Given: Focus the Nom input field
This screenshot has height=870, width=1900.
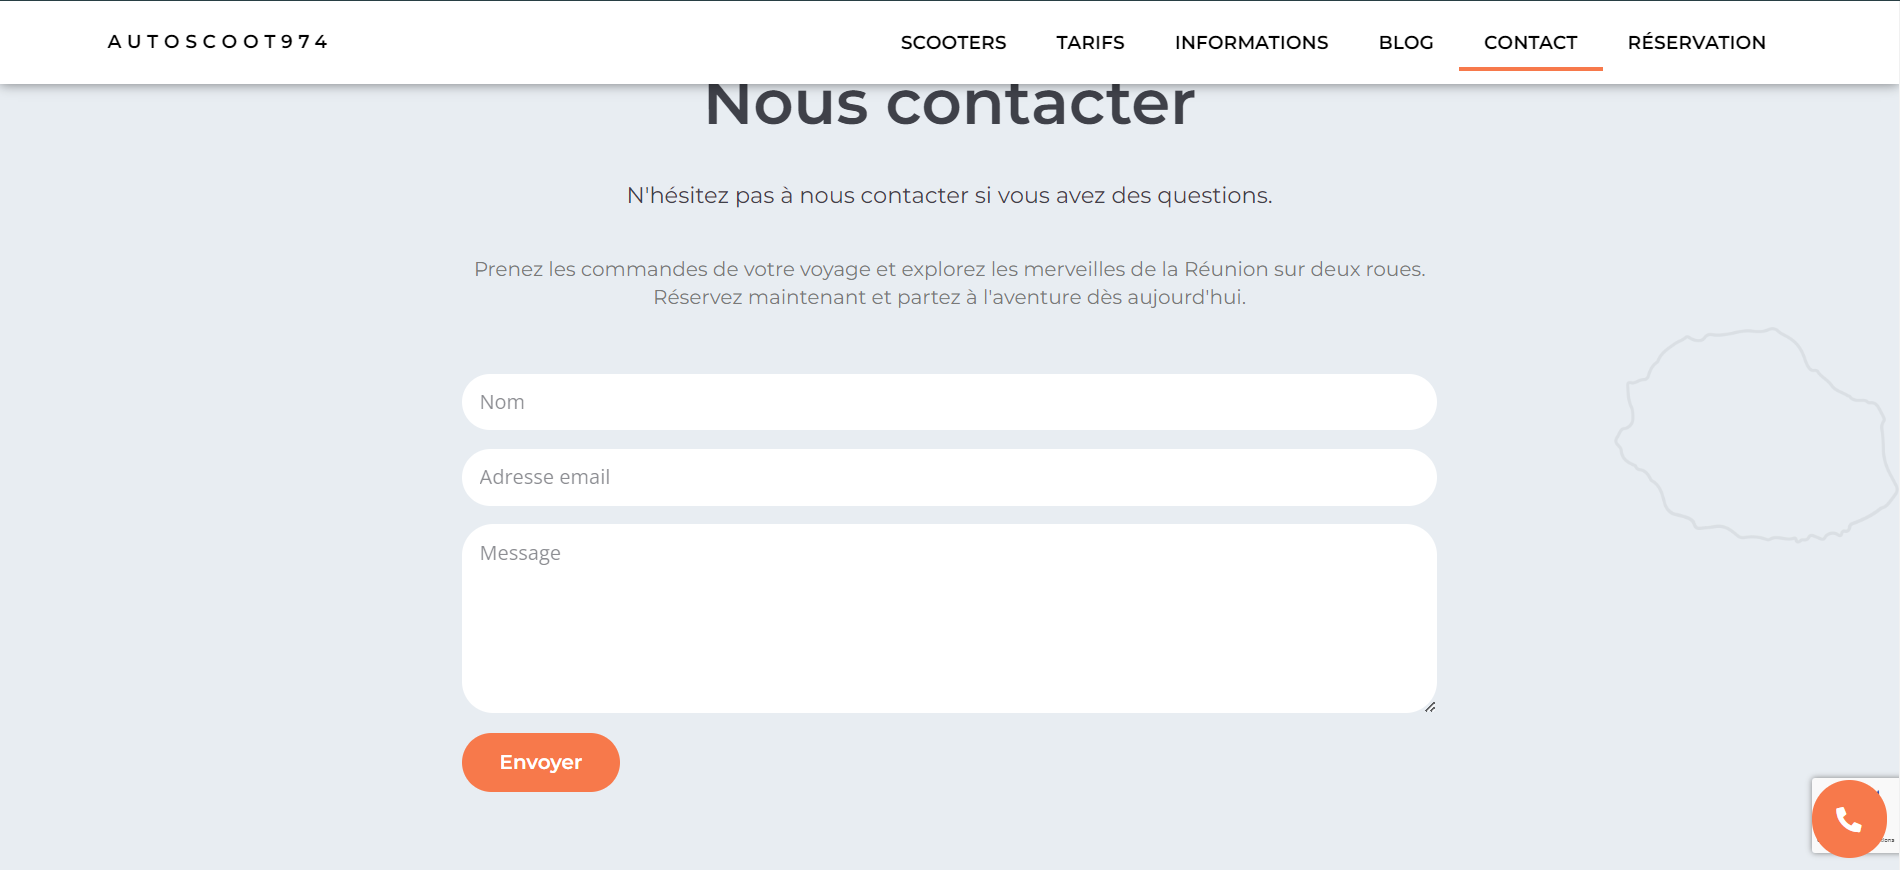Looking at the screenshot, I should (x=949, y=402).
